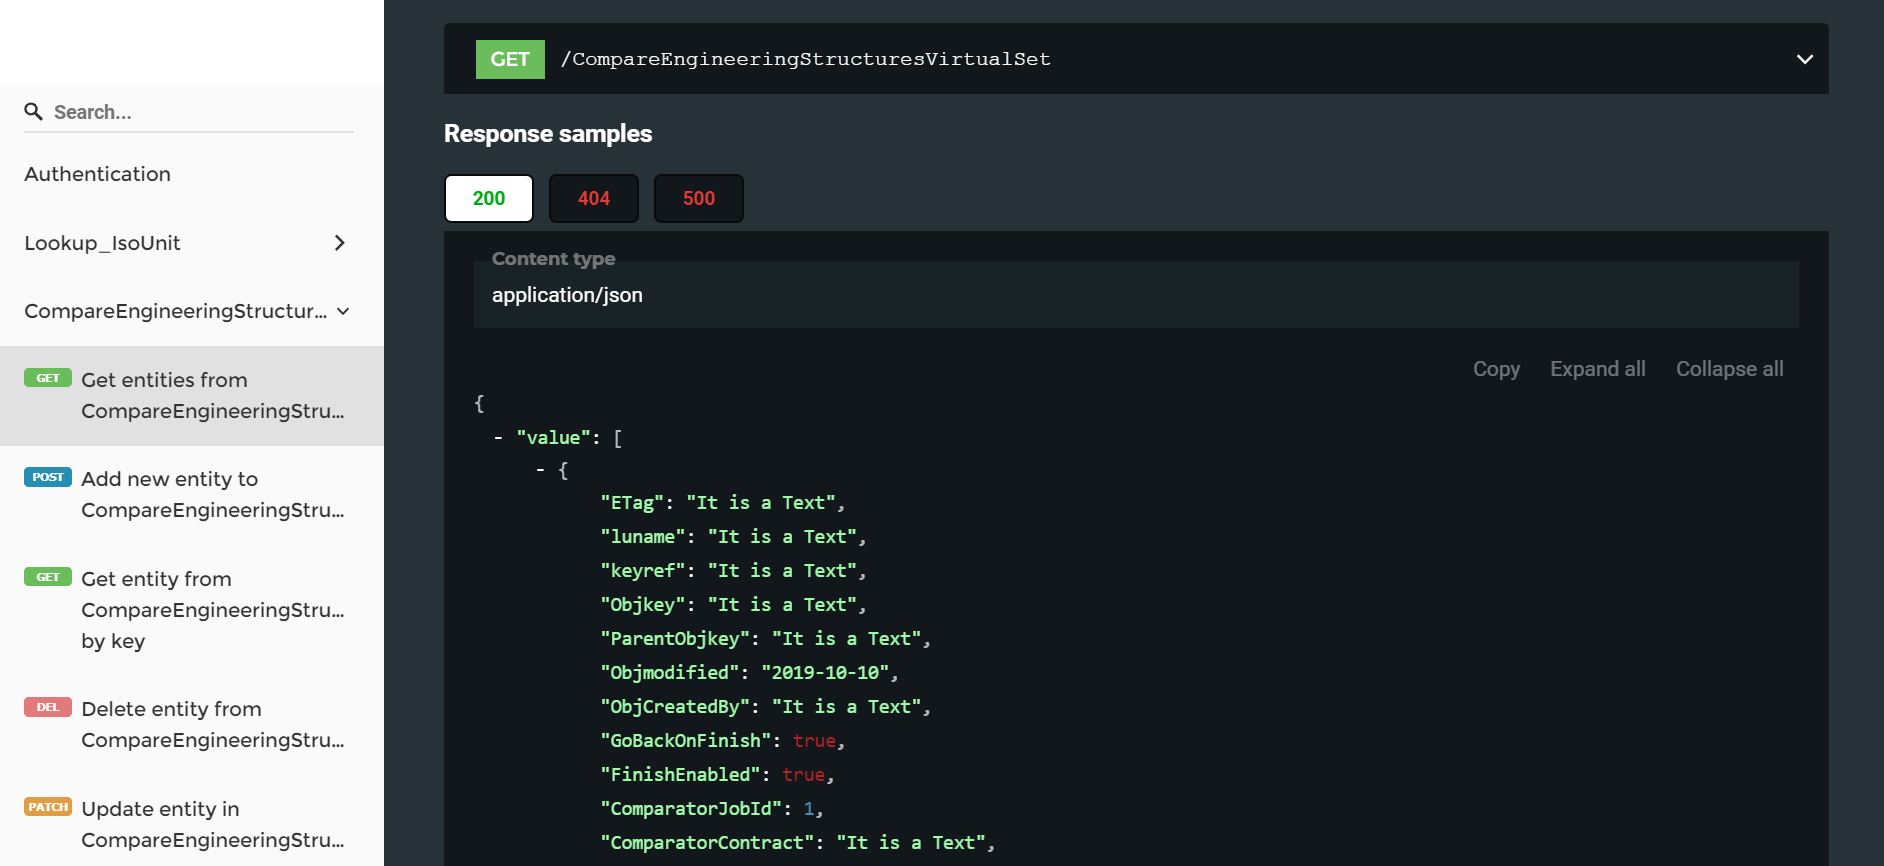1884x866 pixels.
Task: Click Collapse all in response sample
Action: [1730, 369]
